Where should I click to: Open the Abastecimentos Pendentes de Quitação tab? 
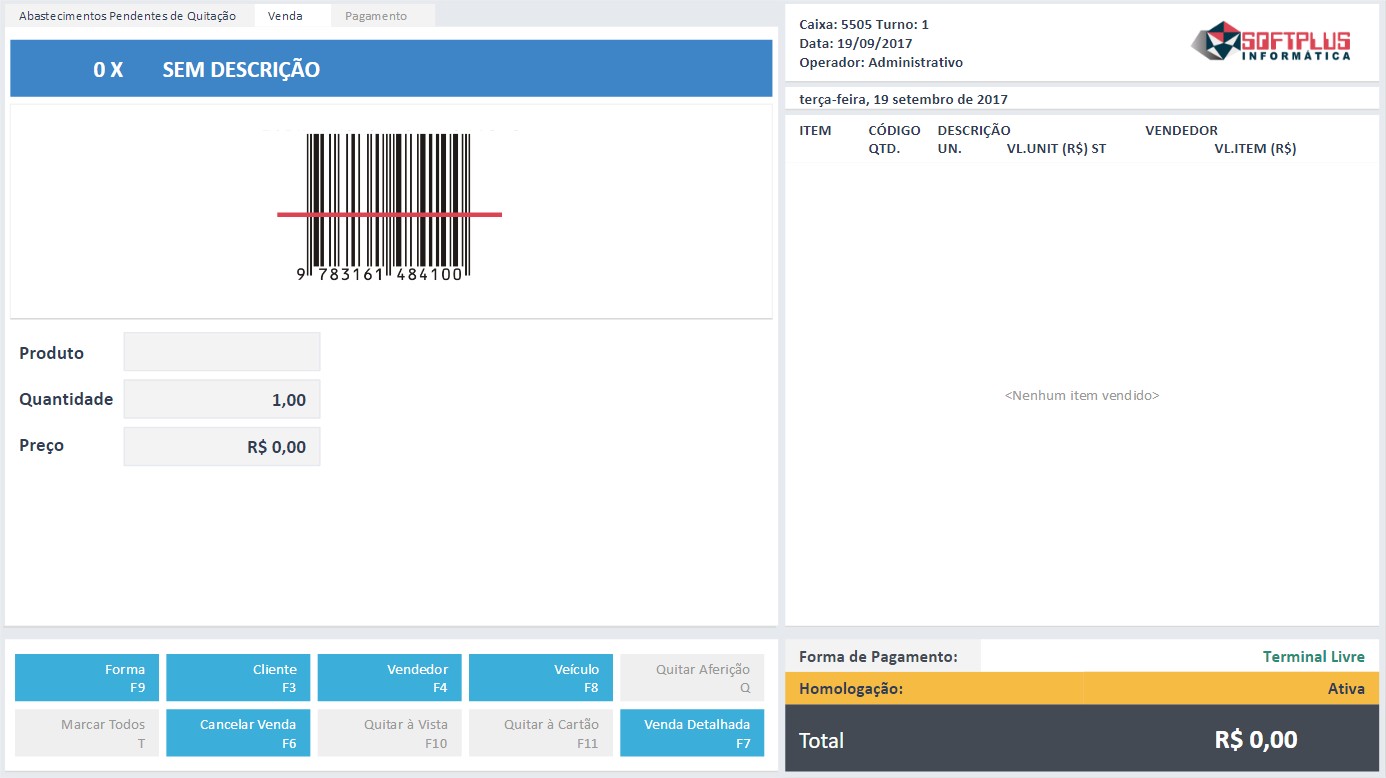tap(128, 16)
